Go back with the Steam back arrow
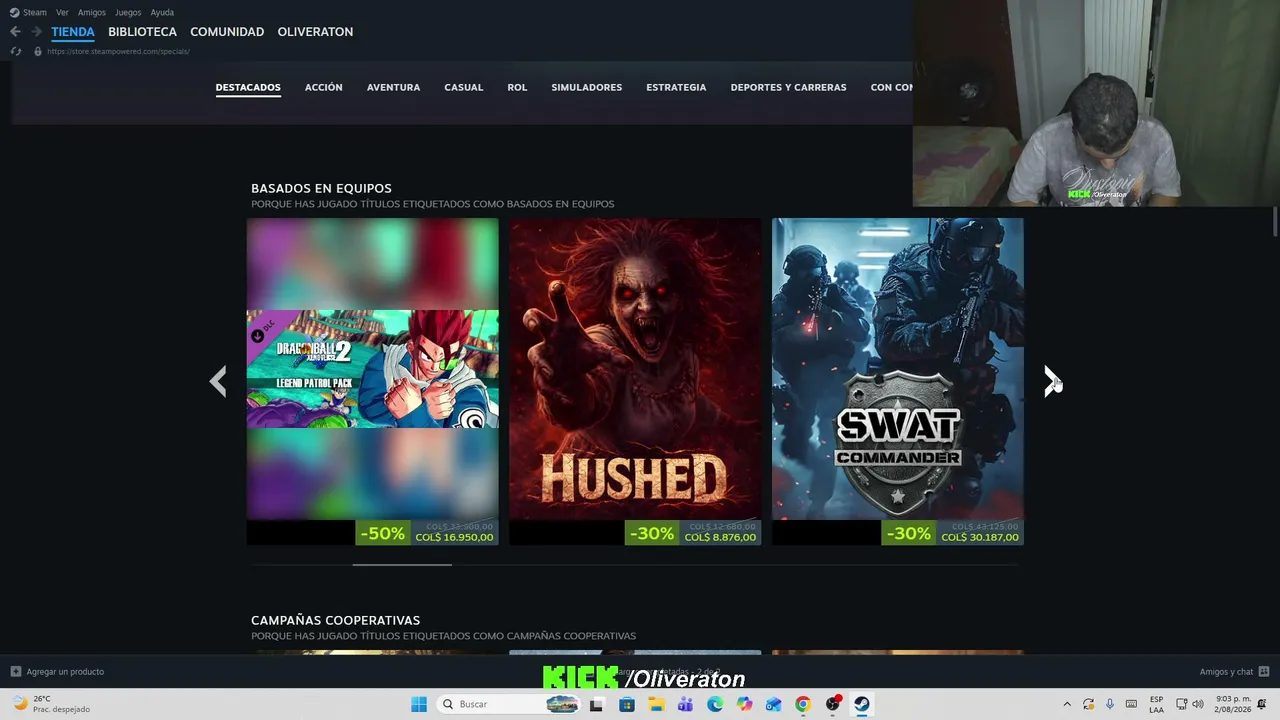The width and height of the screenshot is (1280, 720). point(15,32)
